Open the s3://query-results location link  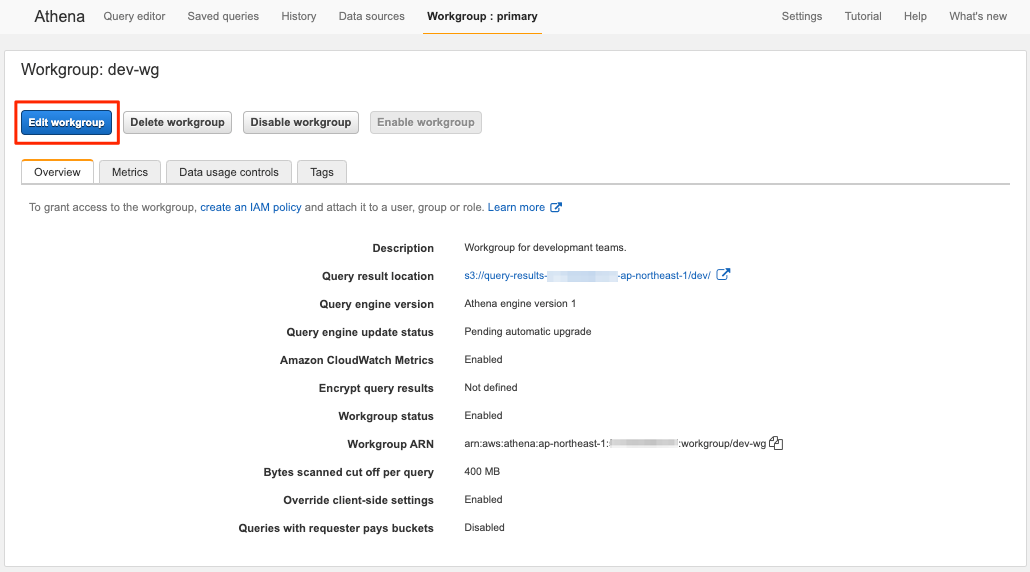587,276
